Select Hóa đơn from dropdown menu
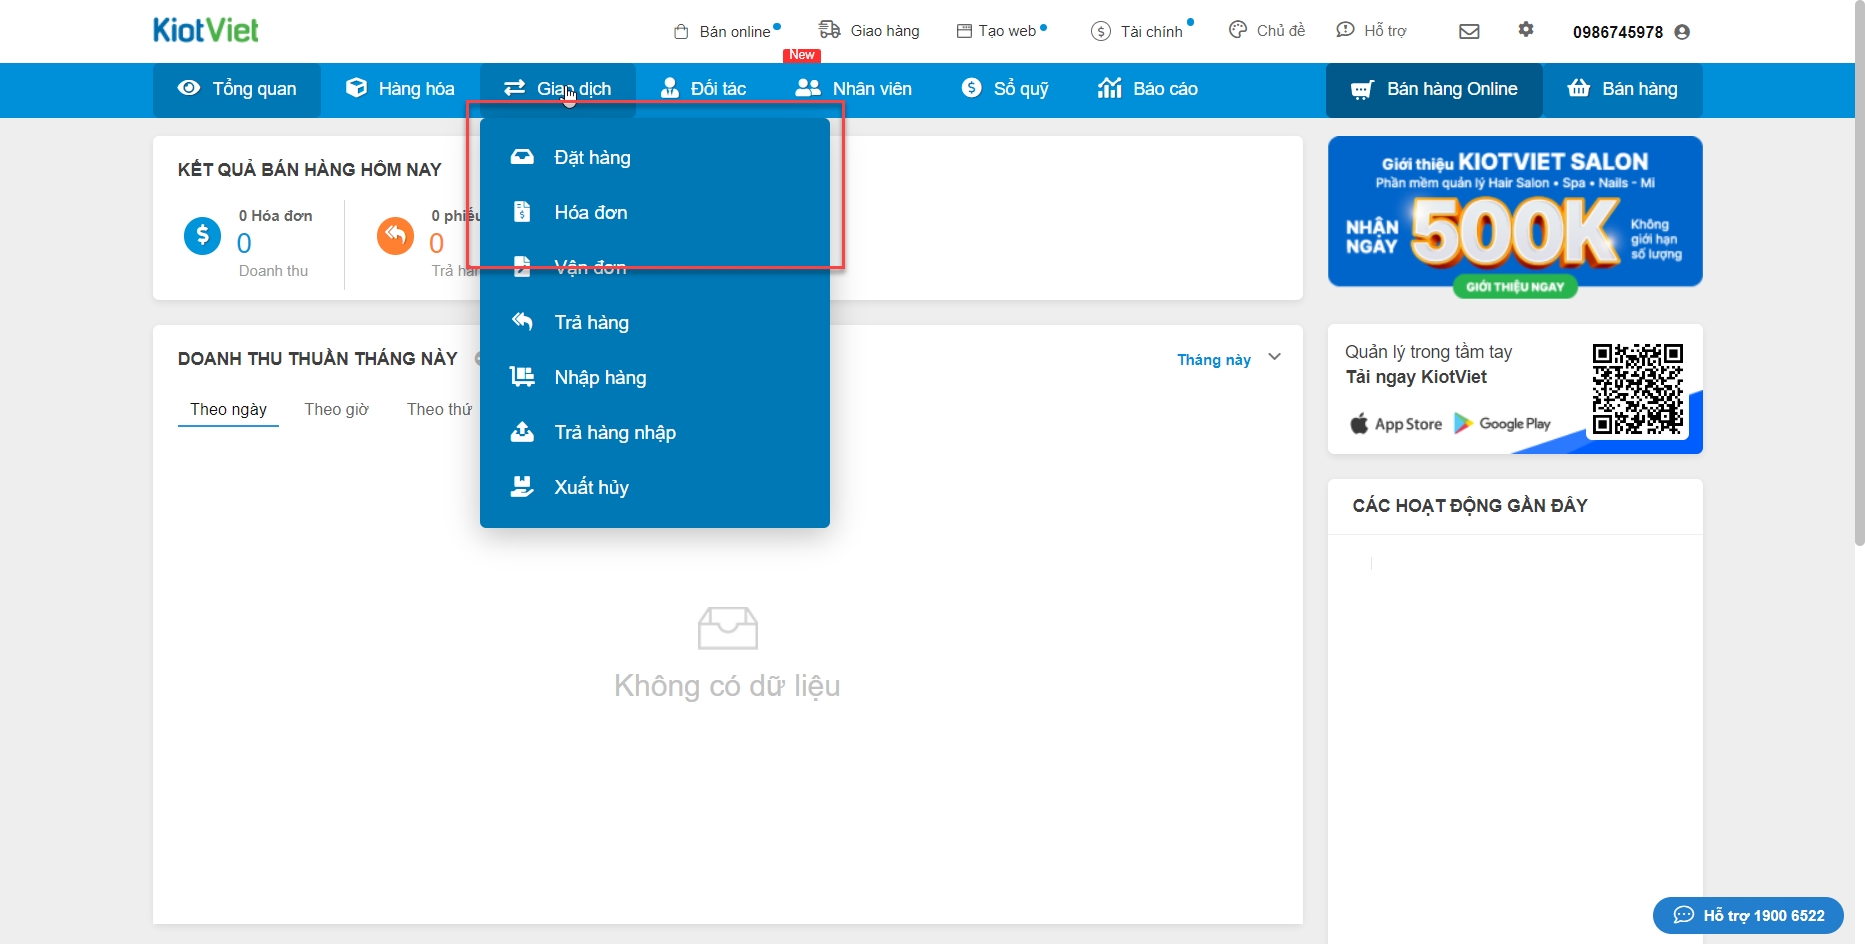 click(x=590, y=212)
